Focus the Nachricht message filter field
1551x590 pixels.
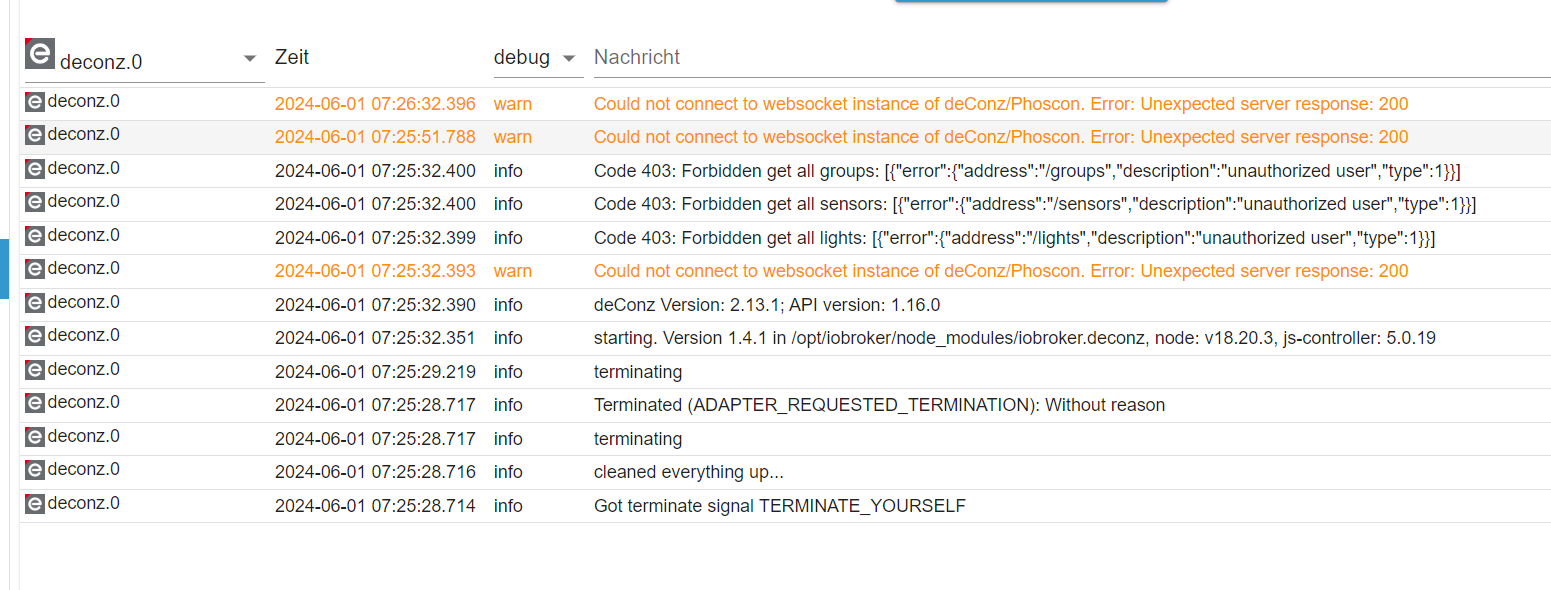(1071, 58)
